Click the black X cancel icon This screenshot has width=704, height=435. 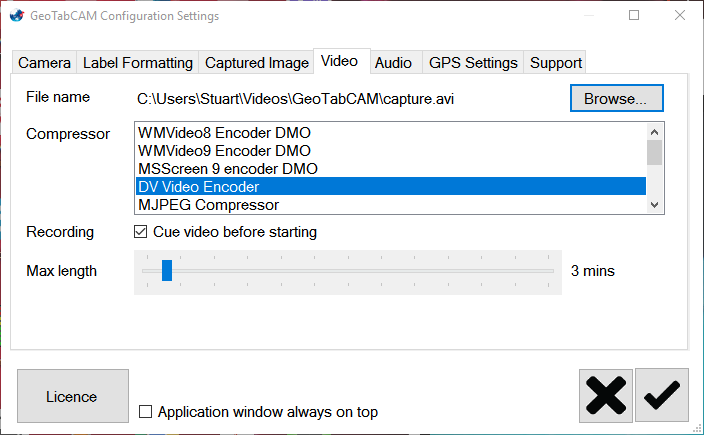click(605, 396)
